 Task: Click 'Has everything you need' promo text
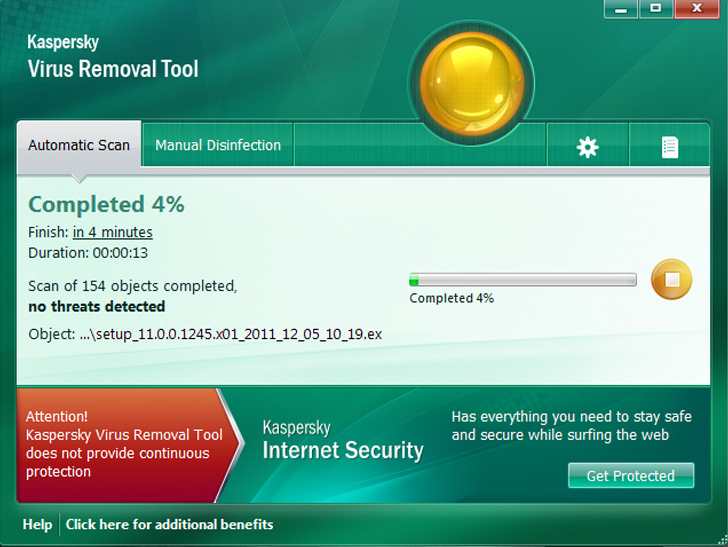572,426
